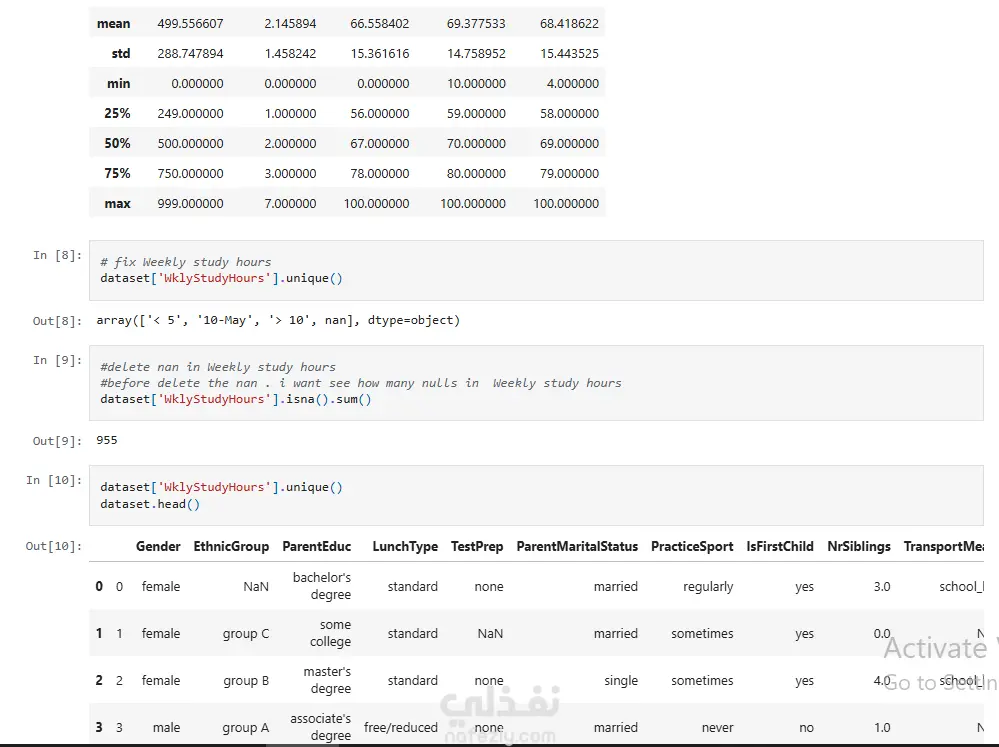
Task: Click the max row label in statistics table
Action: tap(117, 204)
